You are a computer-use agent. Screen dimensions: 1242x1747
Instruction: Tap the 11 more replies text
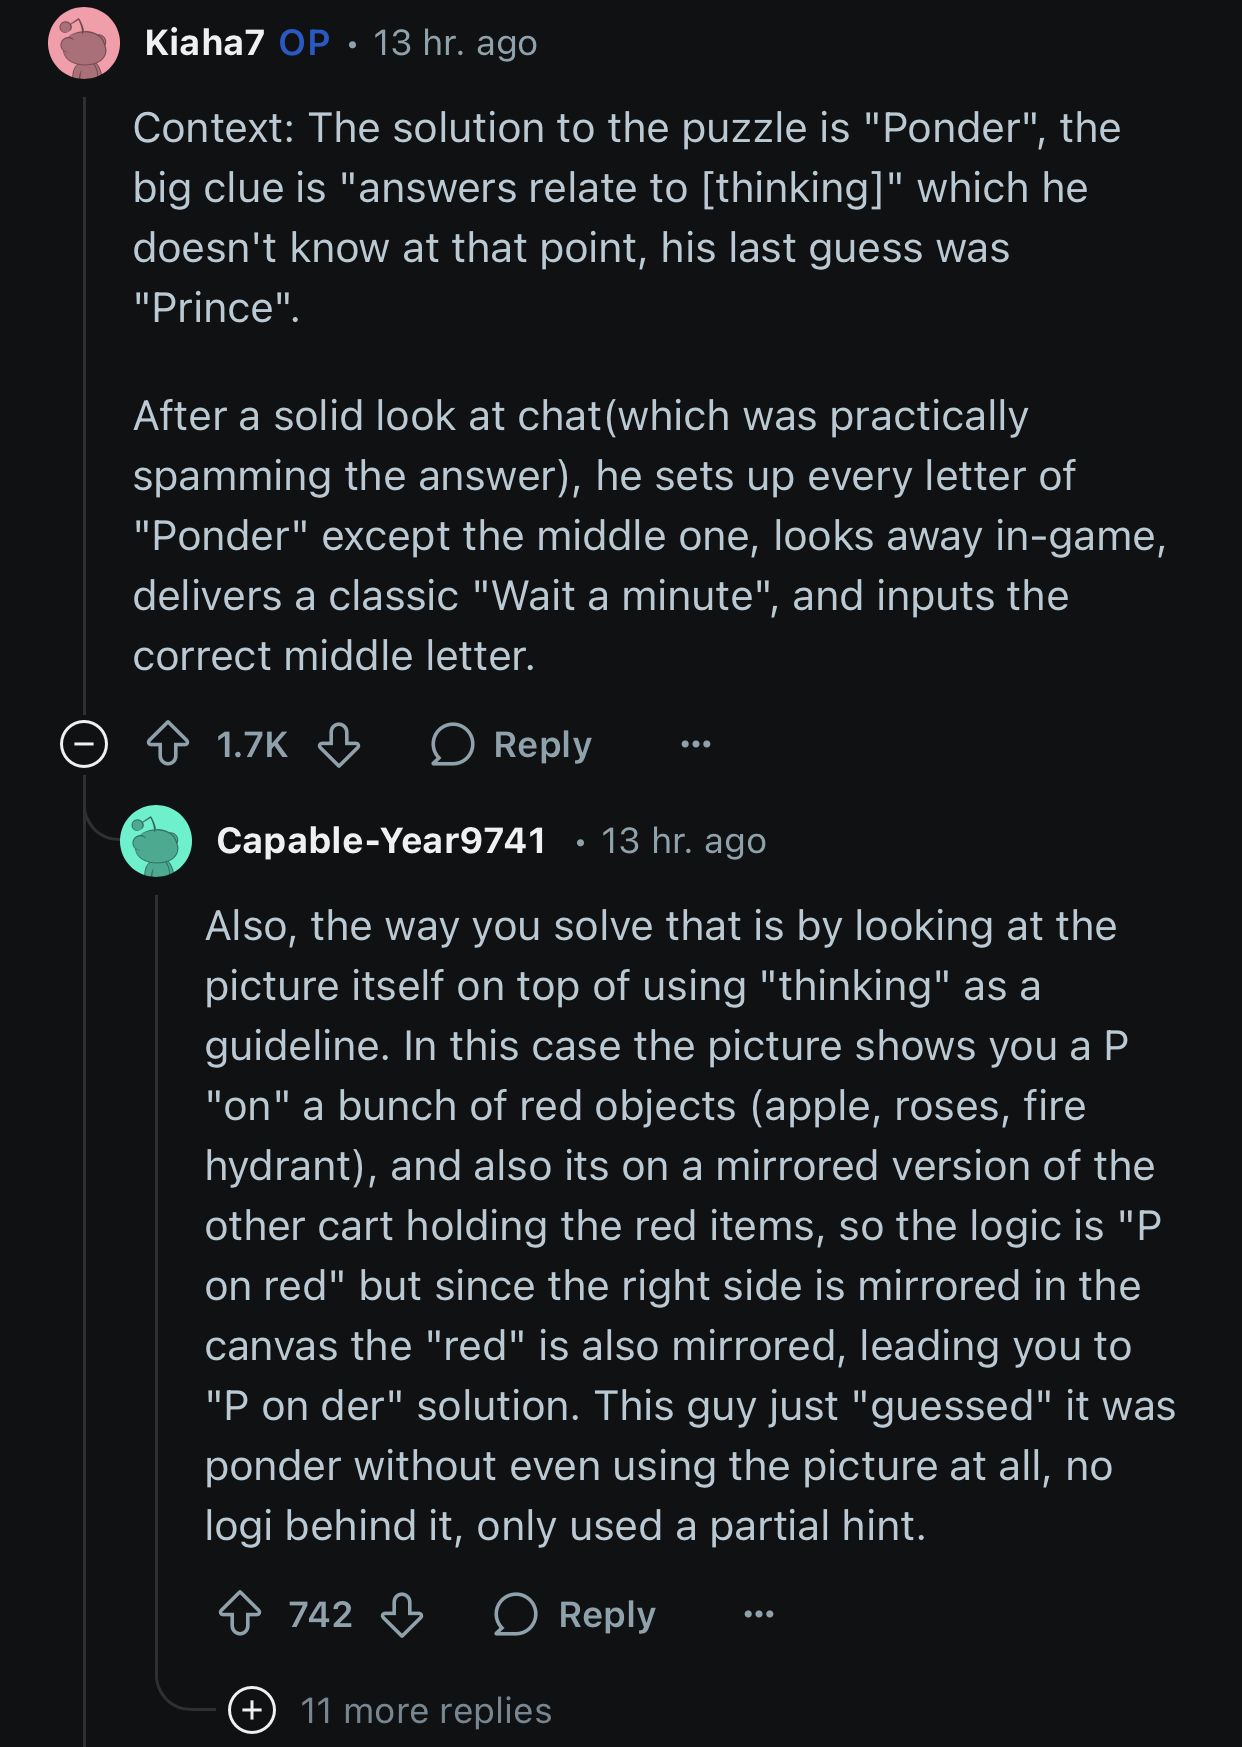click(x=426, y=1710)
